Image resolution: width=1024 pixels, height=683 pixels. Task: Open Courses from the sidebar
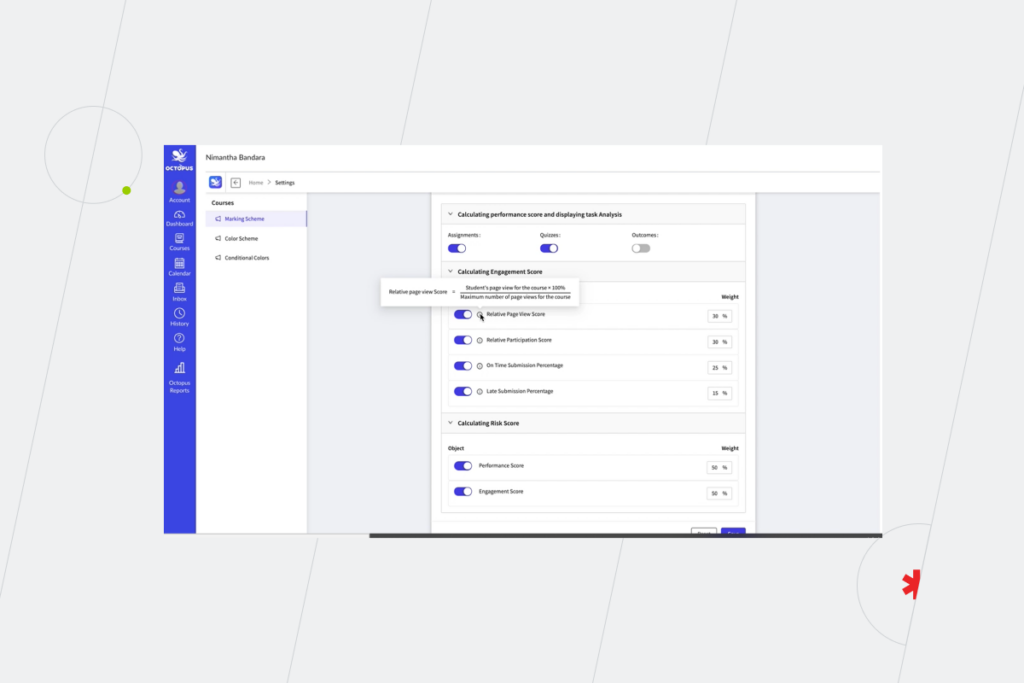click(x=179, y=239)
